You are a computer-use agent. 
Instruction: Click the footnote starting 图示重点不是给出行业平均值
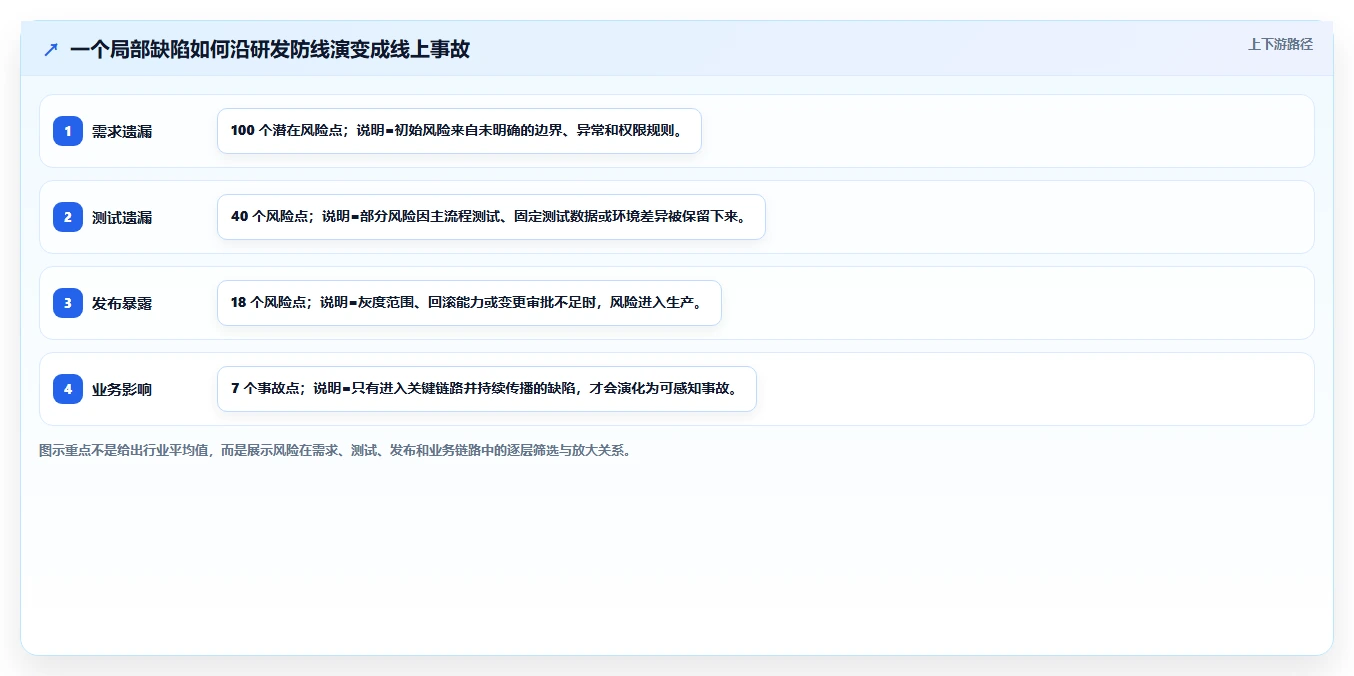[x=335, y=450]
